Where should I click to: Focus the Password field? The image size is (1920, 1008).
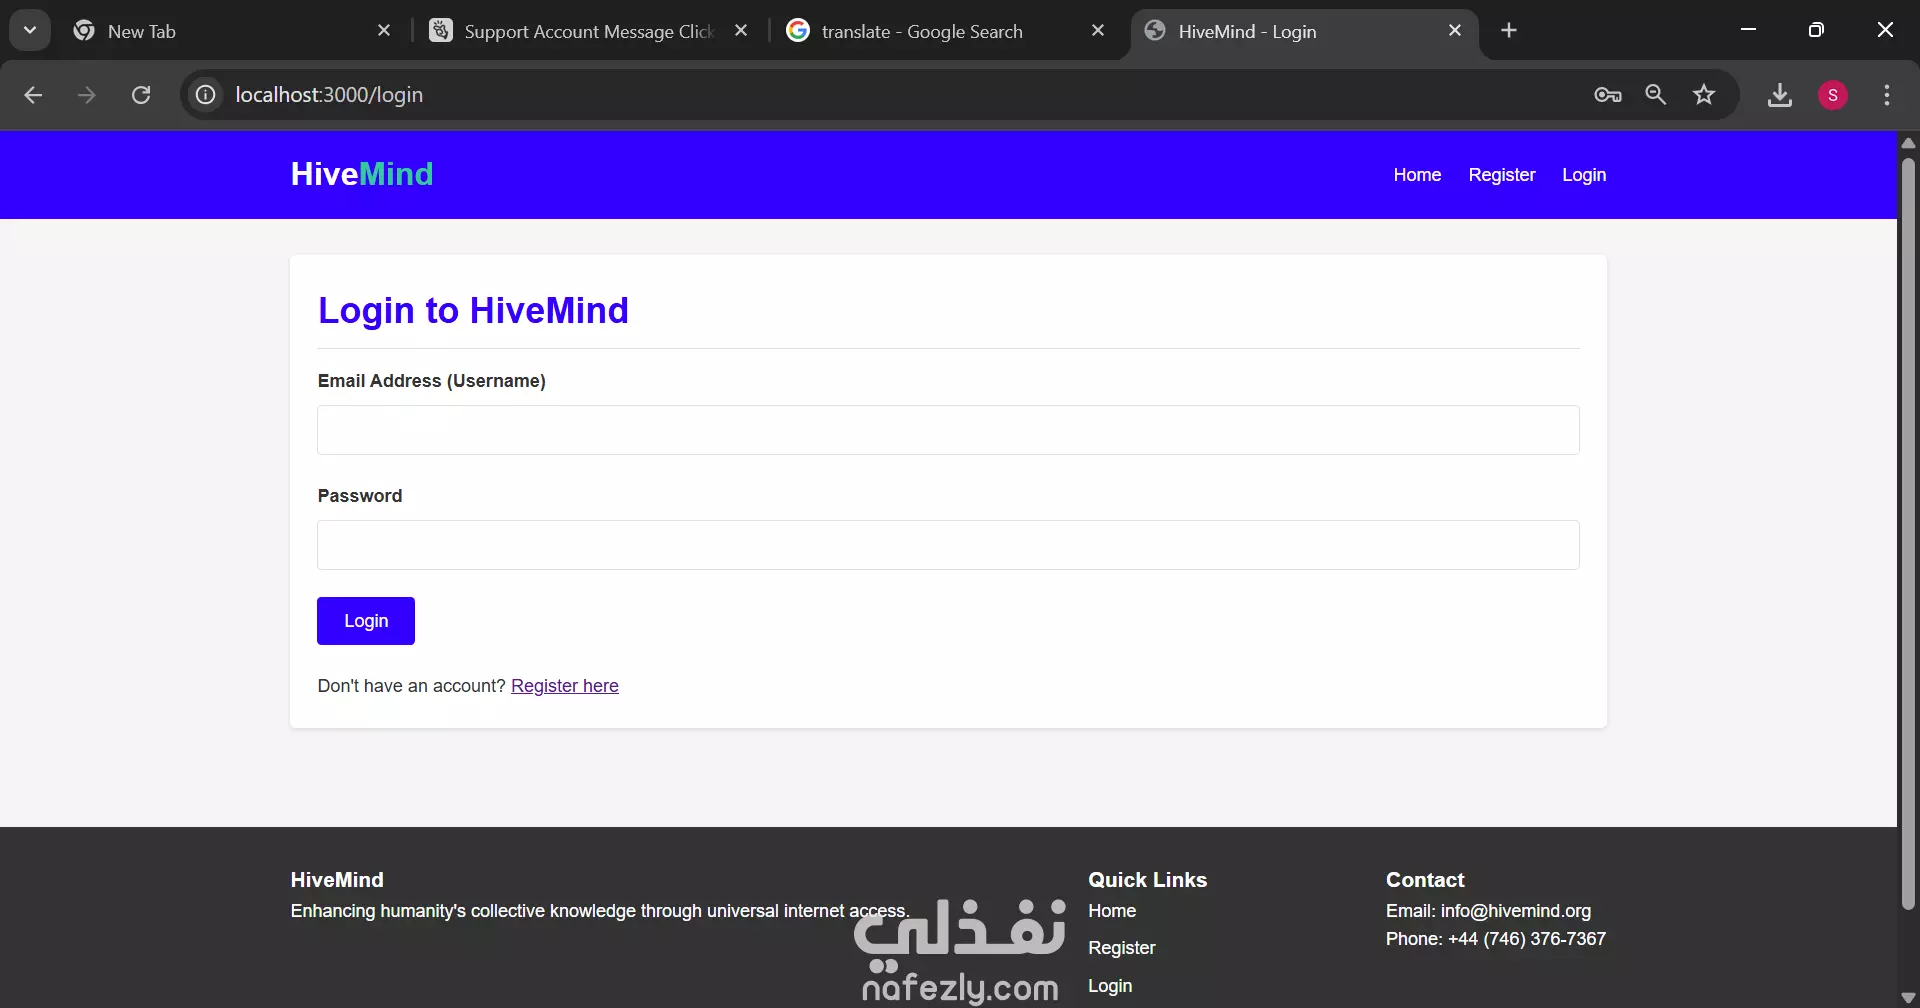click(x=948, y=545)
